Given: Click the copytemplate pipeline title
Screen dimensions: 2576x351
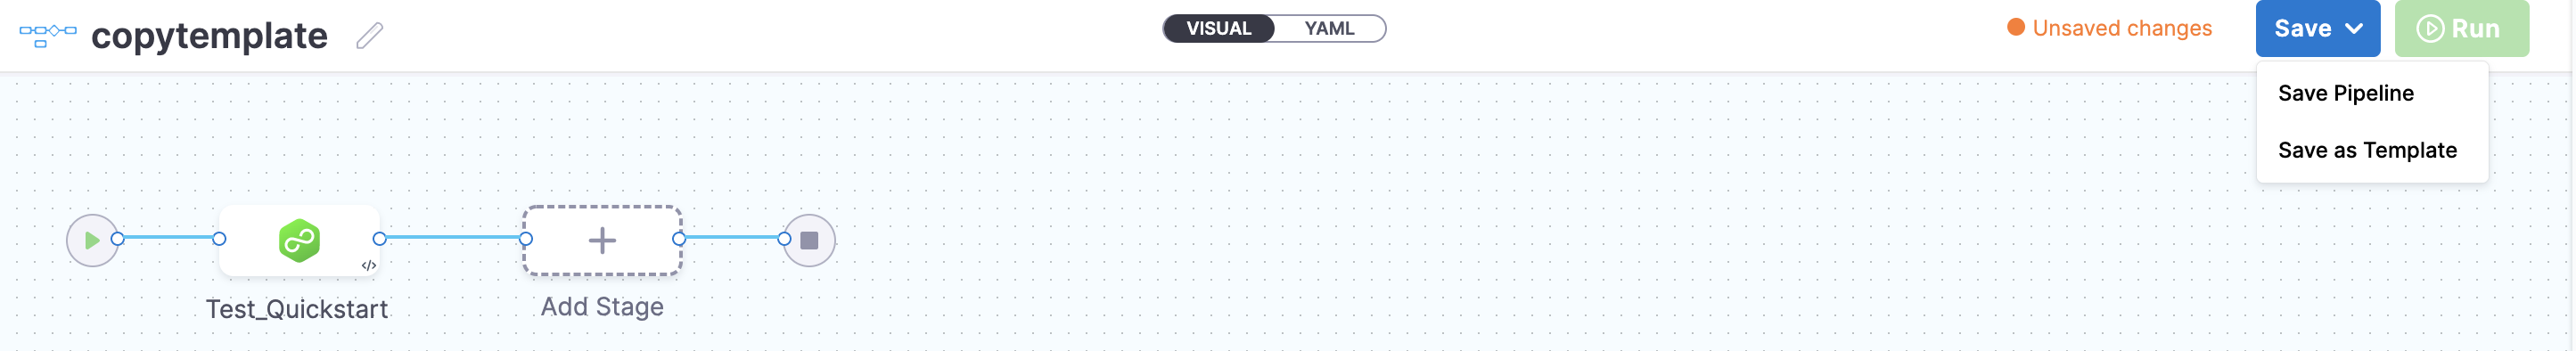Looking at the screenshot, I should tap(209, 36).
